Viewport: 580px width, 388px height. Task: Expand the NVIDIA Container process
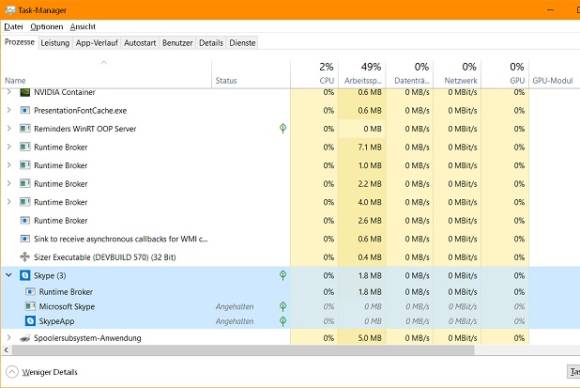coord(9,92)
